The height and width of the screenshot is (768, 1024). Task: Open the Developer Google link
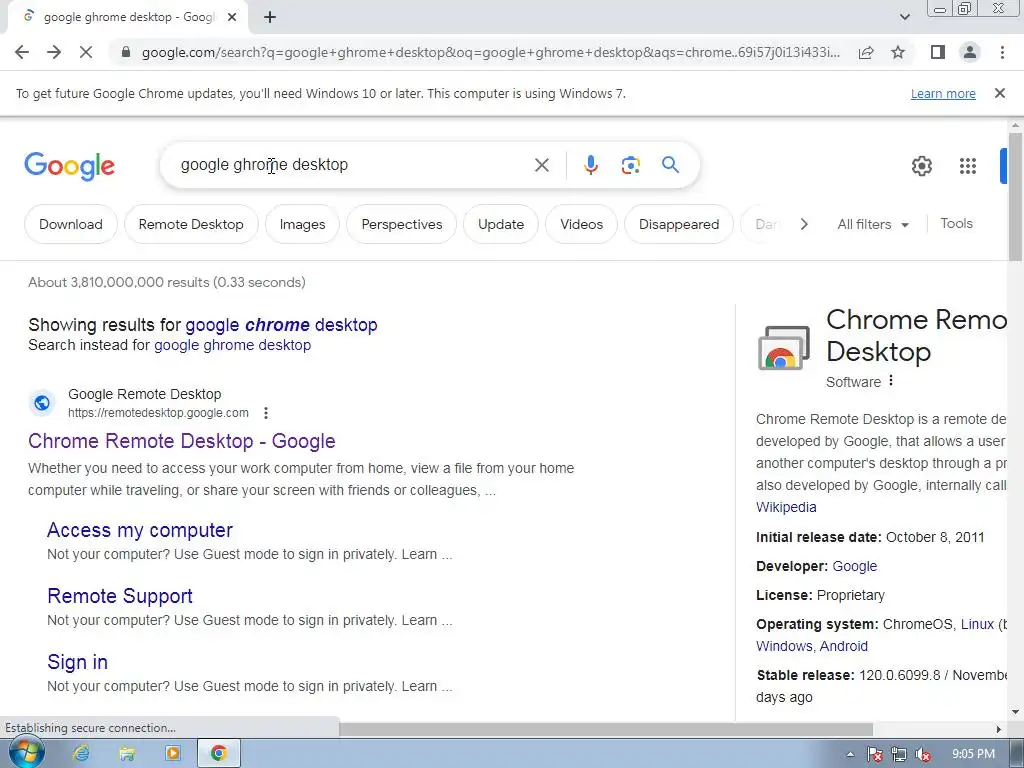click(x=854, y=566)
